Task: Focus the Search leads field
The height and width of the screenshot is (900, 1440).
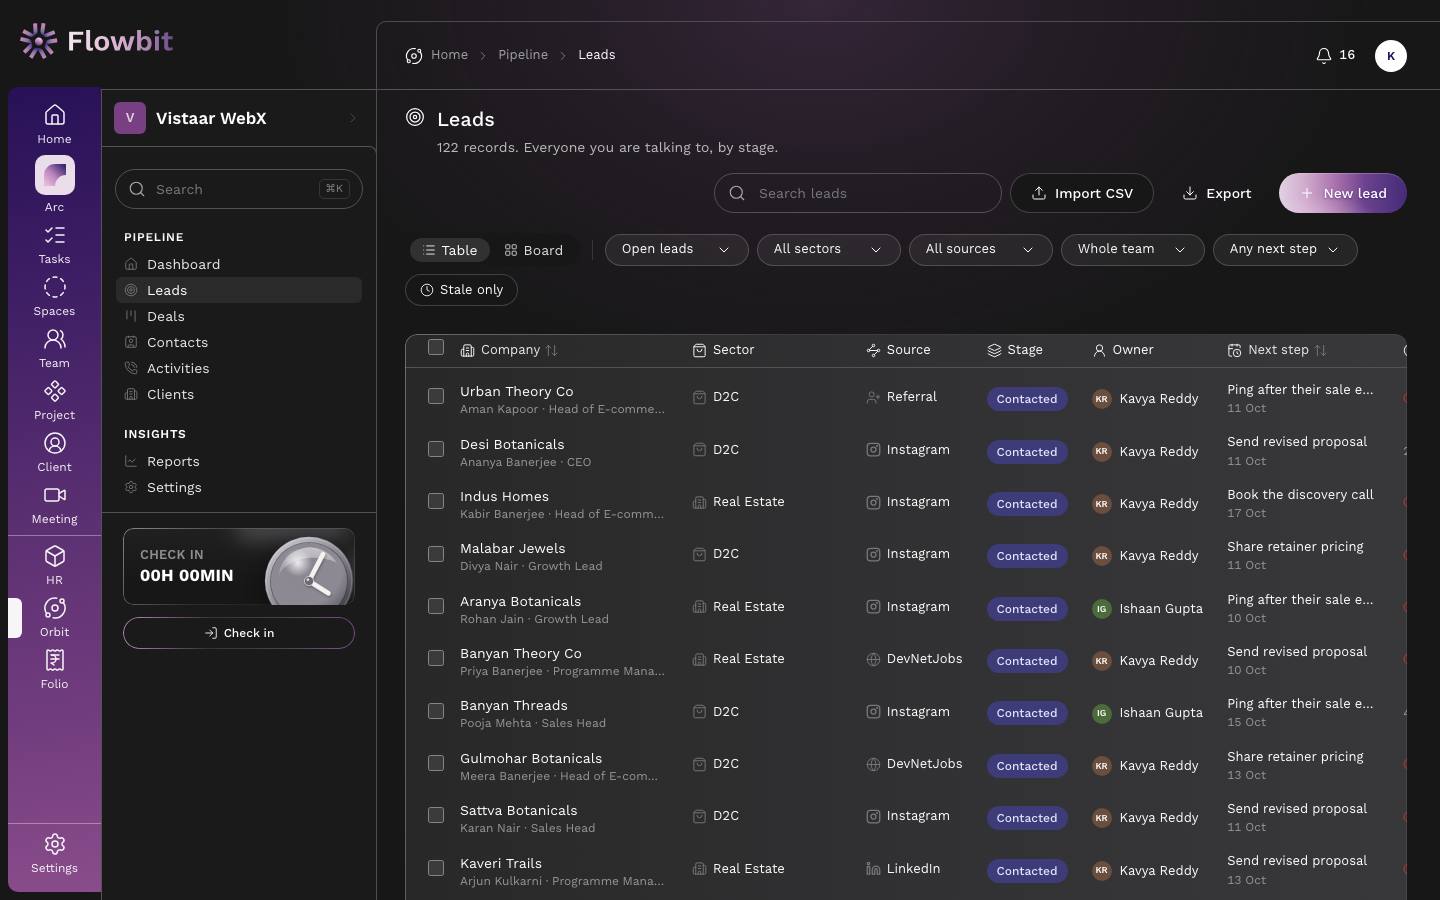Action: pos(857,193)
